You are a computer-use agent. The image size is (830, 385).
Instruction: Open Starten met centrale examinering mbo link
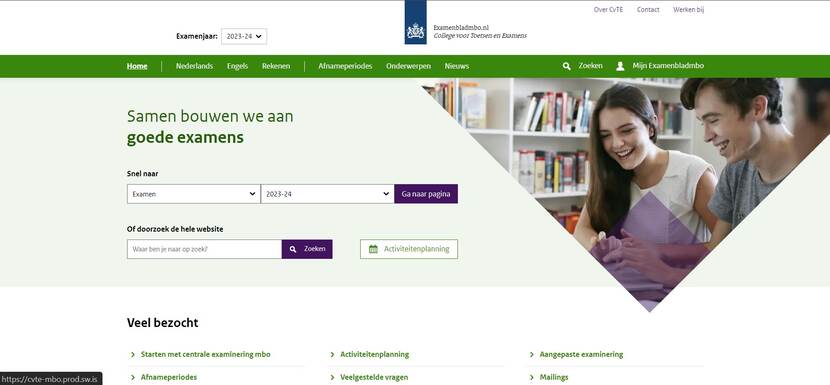click(x=205, y=355)
